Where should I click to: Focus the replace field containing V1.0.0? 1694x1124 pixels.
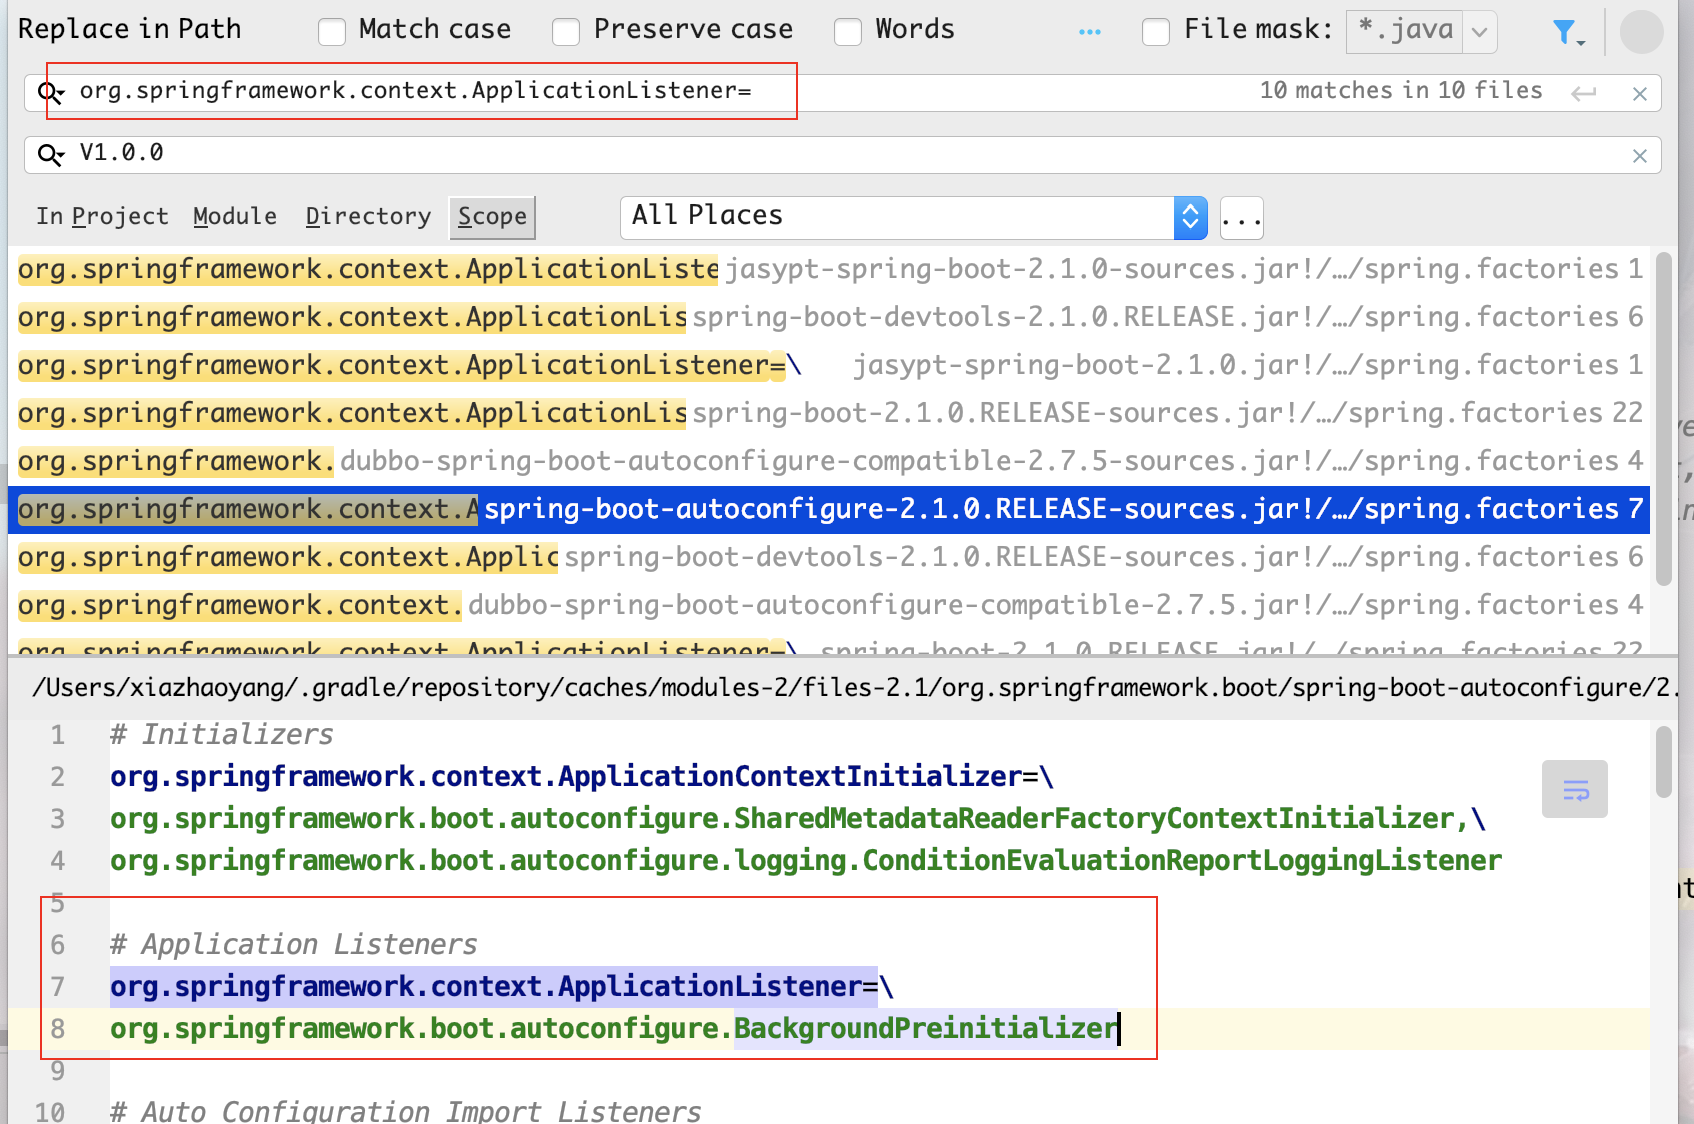click(x=843, y=155)
